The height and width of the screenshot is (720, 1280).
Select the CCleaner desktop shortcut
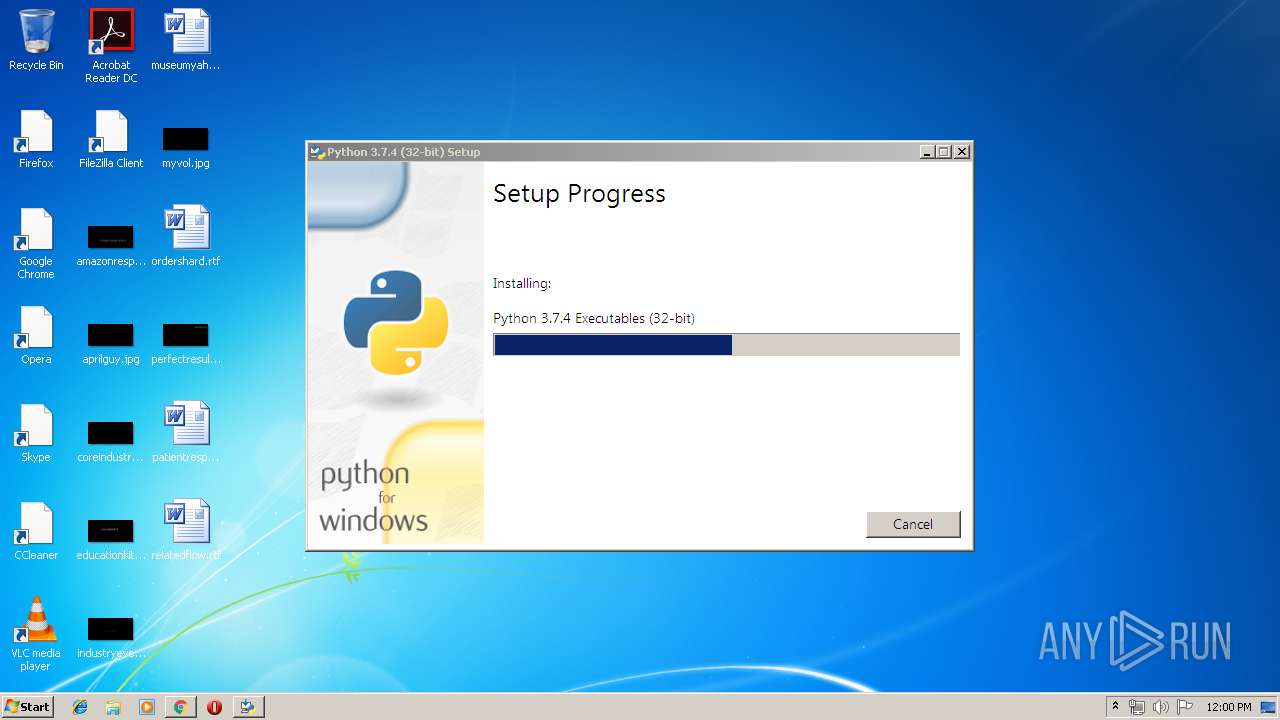(36, 531)
